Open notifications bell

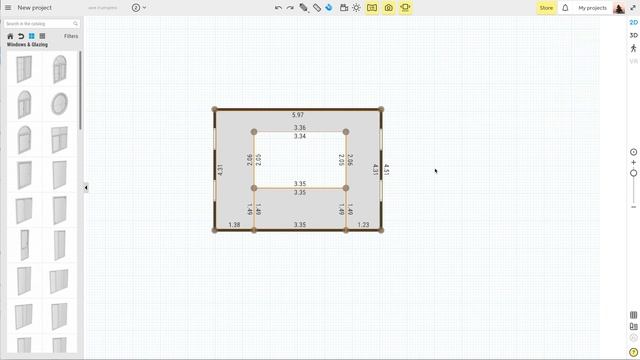[565, 8]
